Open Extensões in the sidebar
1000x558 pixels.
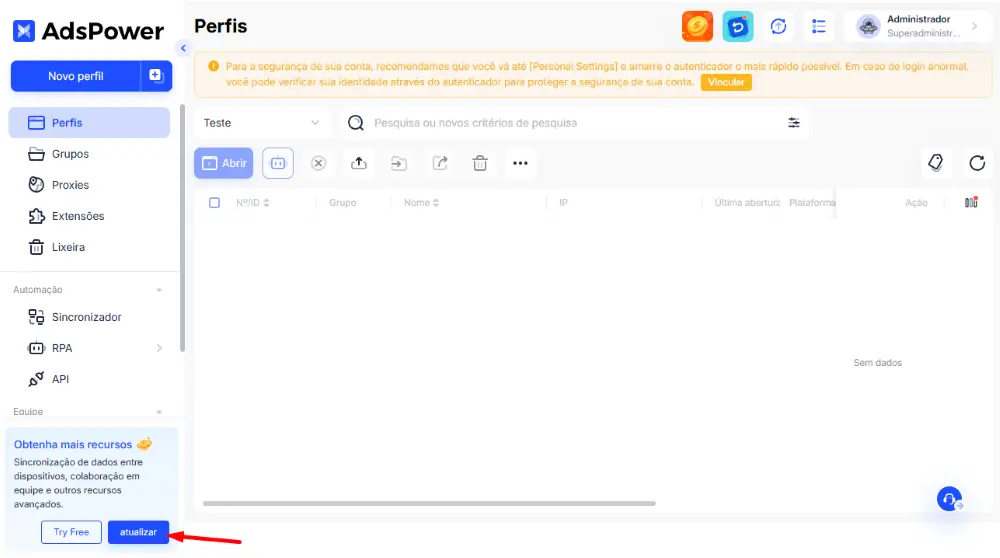pos(89,216)
